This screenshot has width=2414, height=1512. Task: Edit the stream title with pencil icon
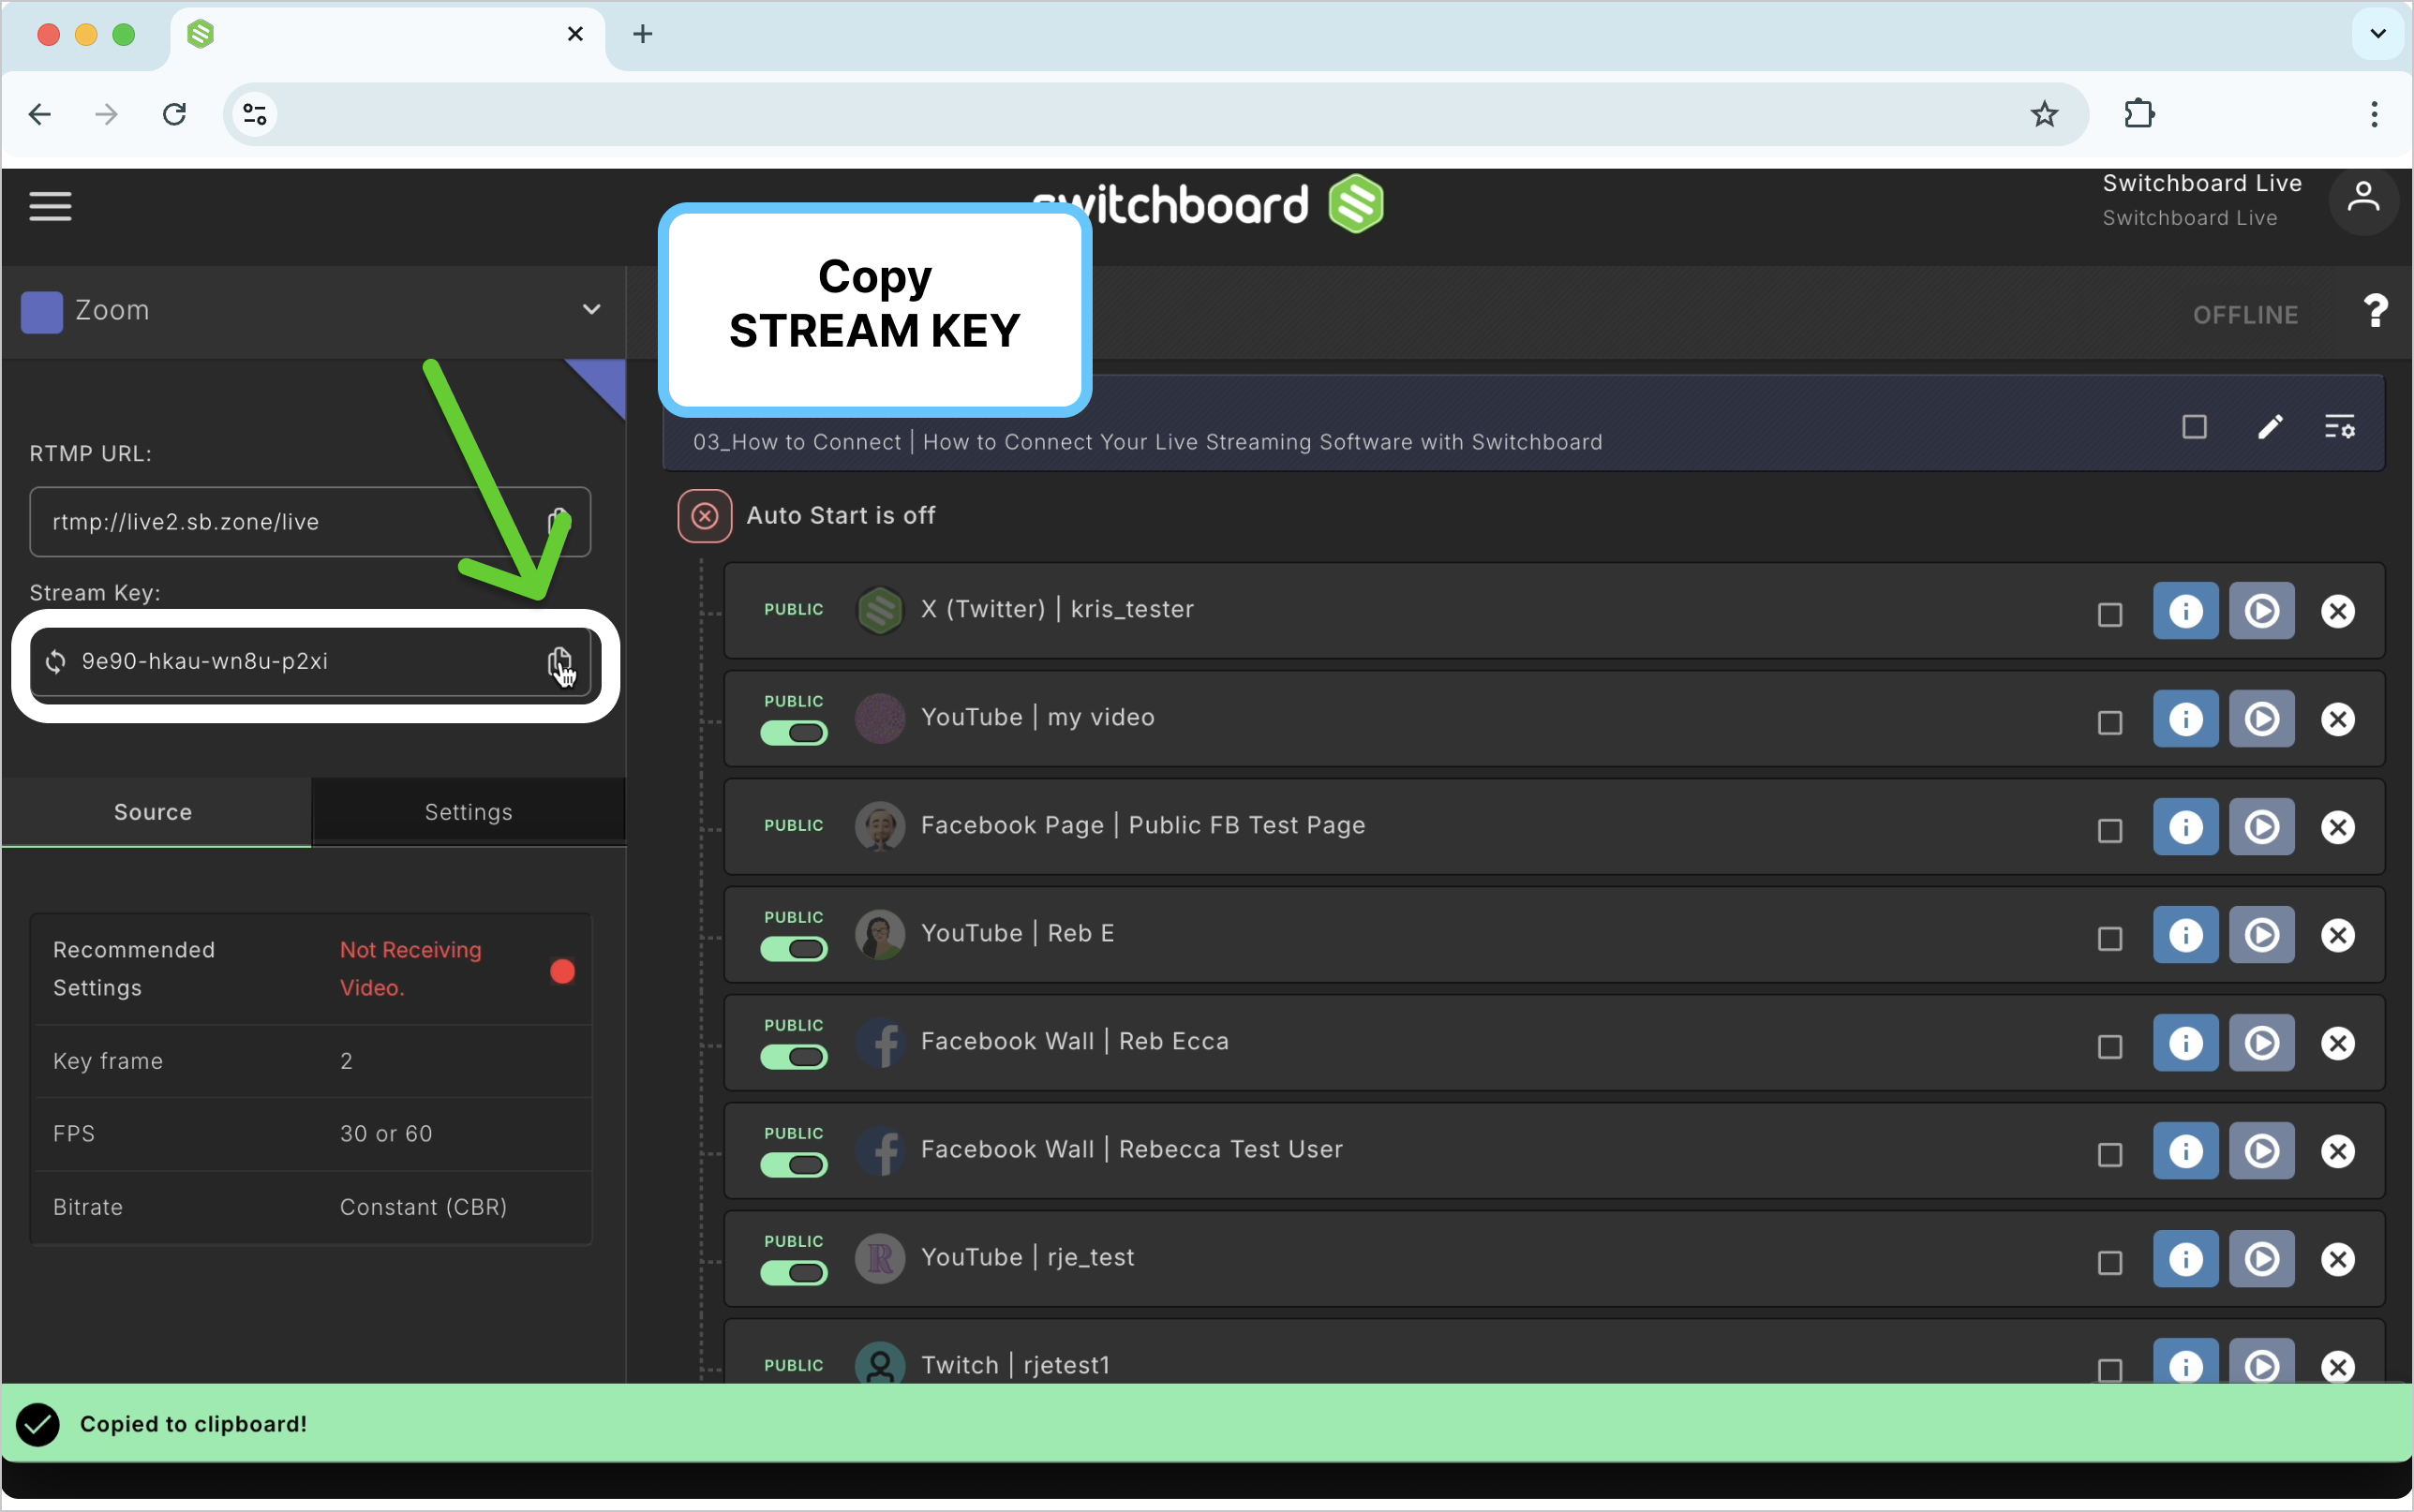pyautogui.click(x=2269, y=427)
